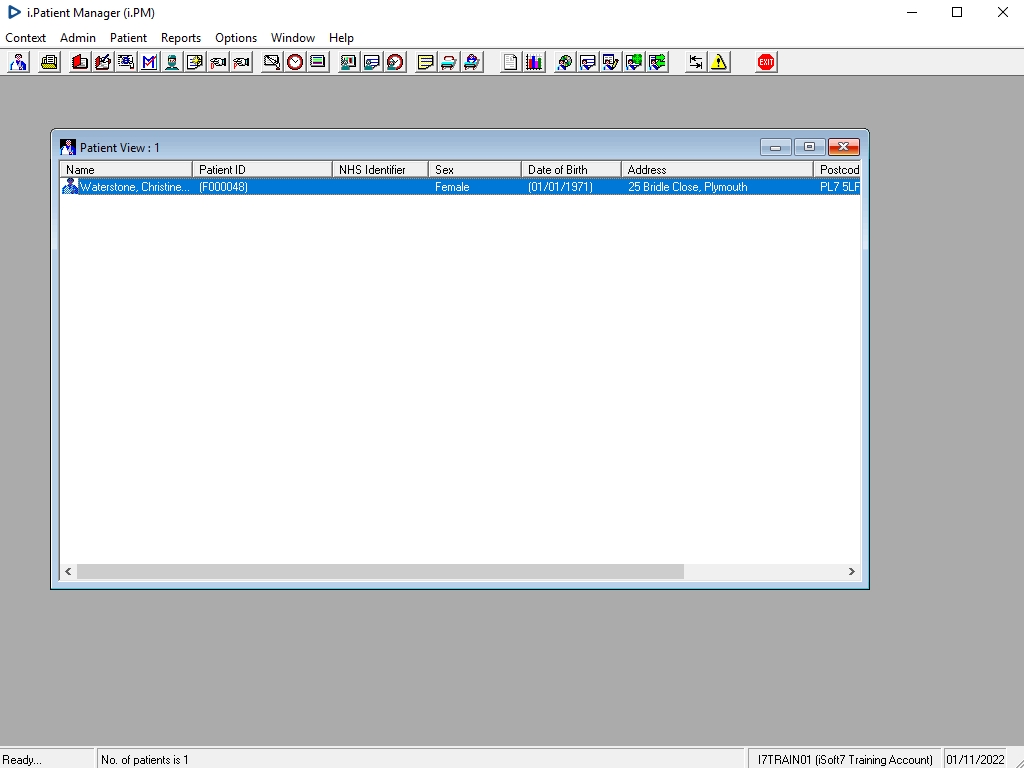This screenshot has height=768, width=1024.
Task: Open the Help menu
Action: pos(341,38)
